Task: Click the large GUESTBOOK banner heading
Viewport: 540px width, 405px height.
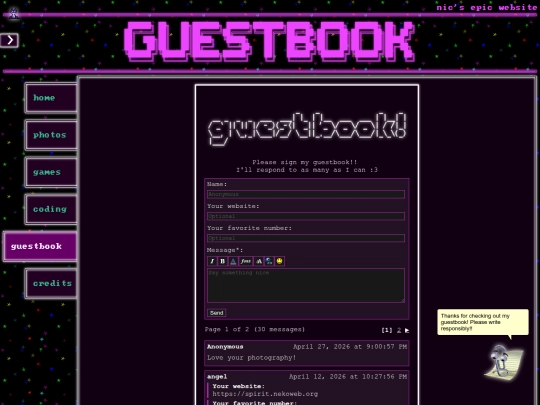Action: click(269, 41)
